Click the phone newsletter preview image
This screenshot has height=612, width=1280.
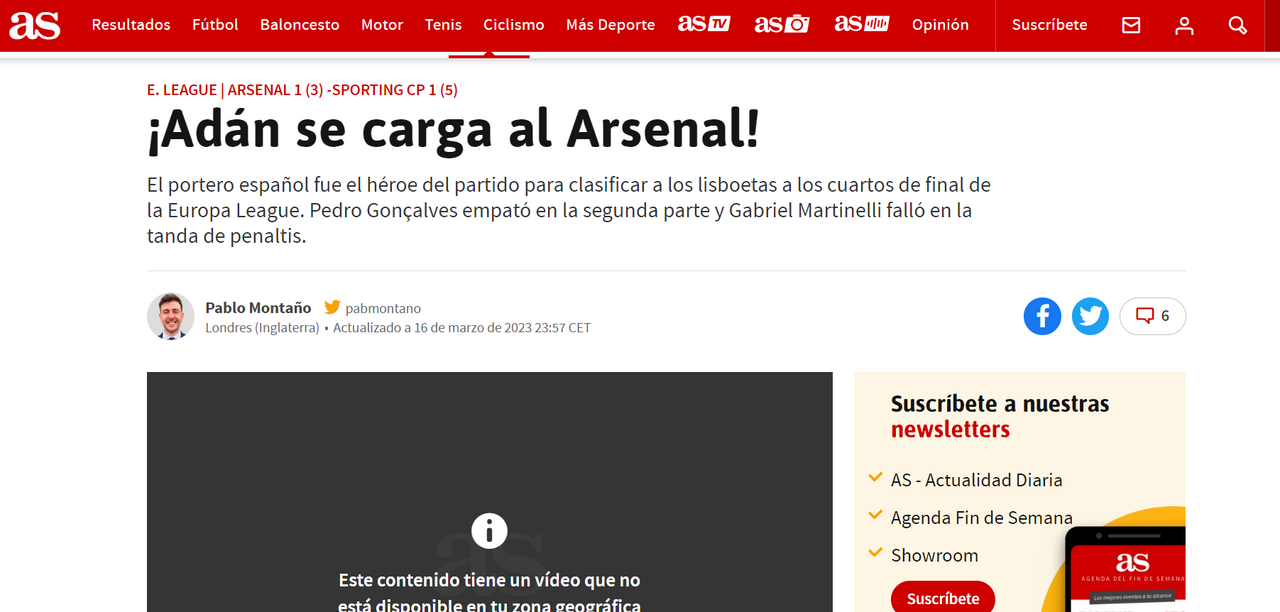click(x=1125, y=569)
